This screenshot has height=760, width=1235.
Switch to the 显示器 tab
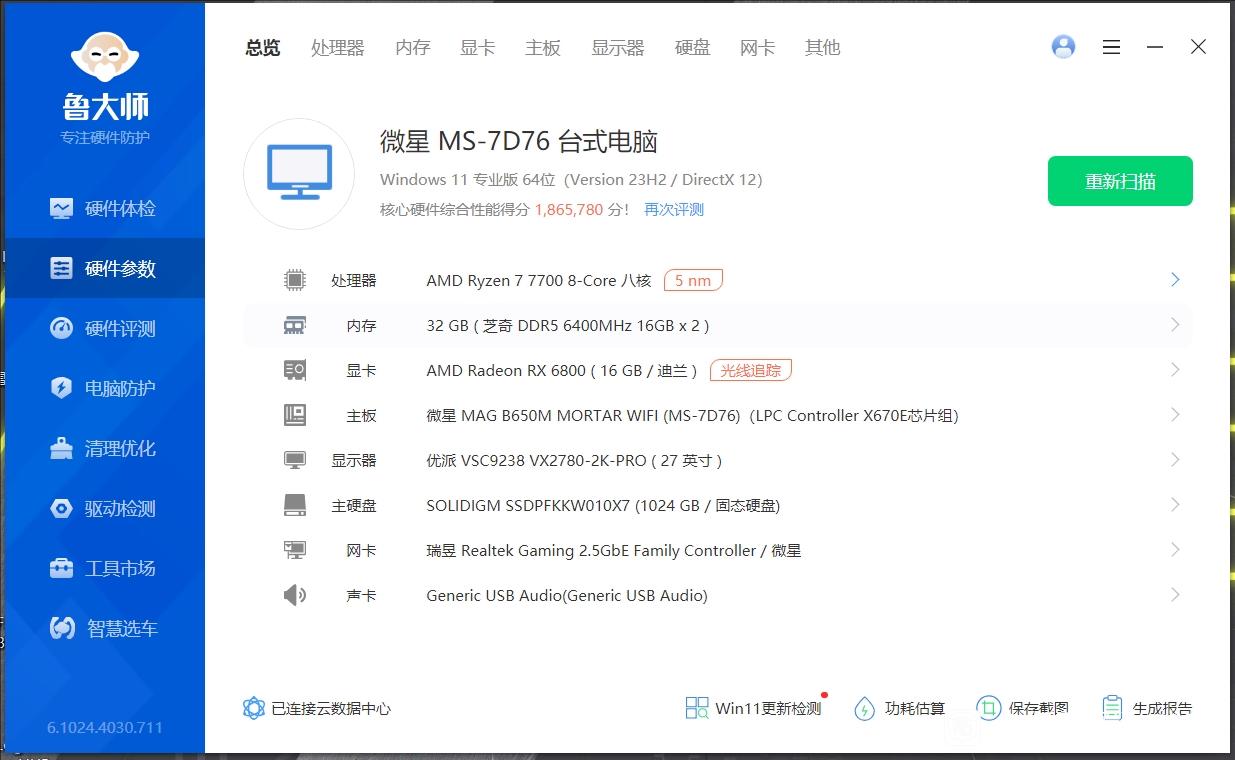618,48
